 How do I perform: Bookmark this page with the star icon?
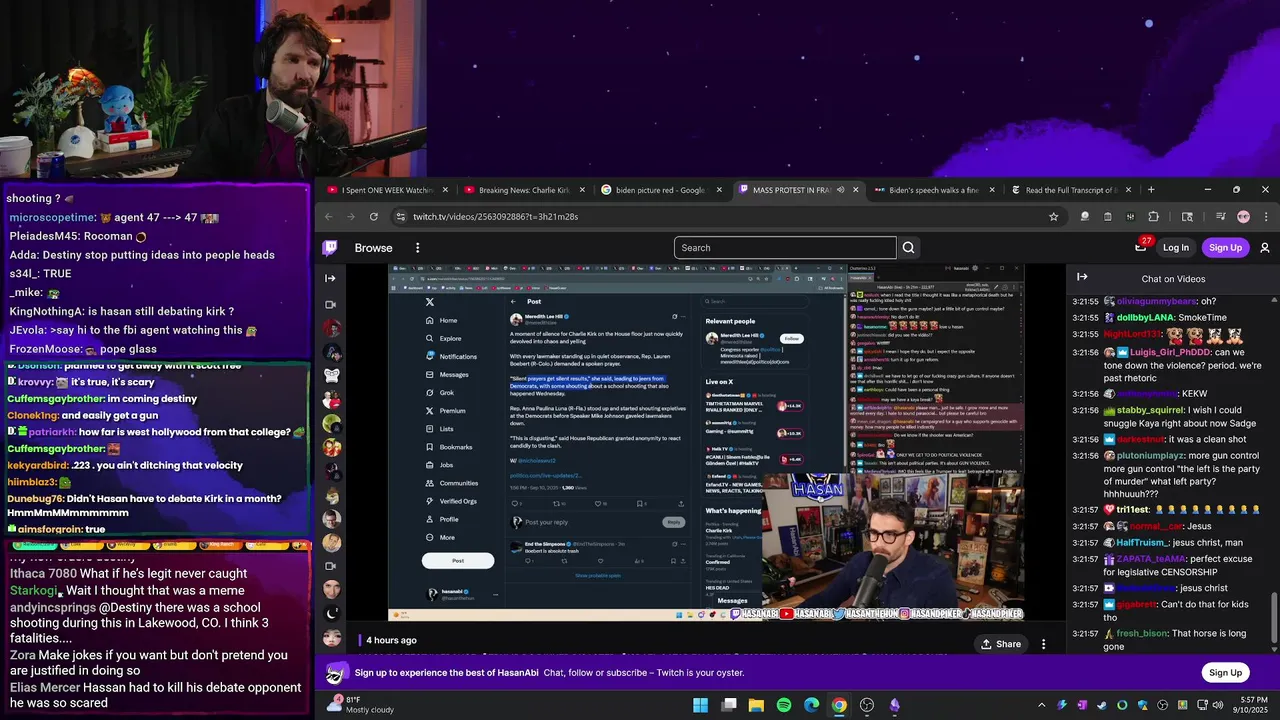[x=1053, y=216]
